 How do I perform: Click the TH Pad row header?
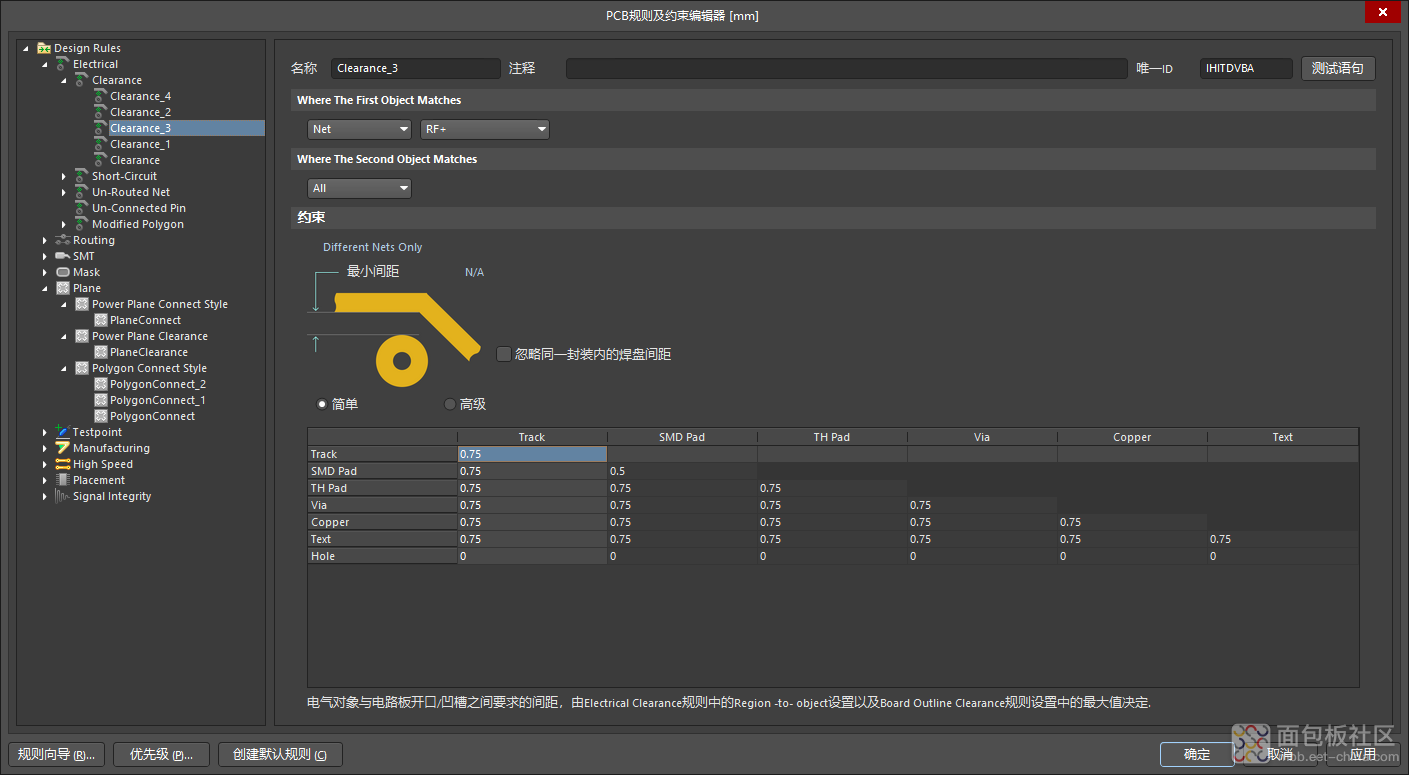tap(382, 488)
